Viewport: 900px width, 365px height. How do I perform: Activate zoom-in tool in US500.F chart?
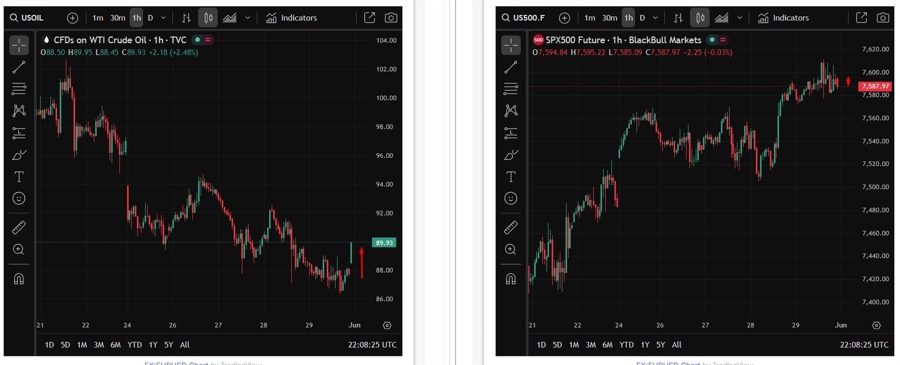511,249
